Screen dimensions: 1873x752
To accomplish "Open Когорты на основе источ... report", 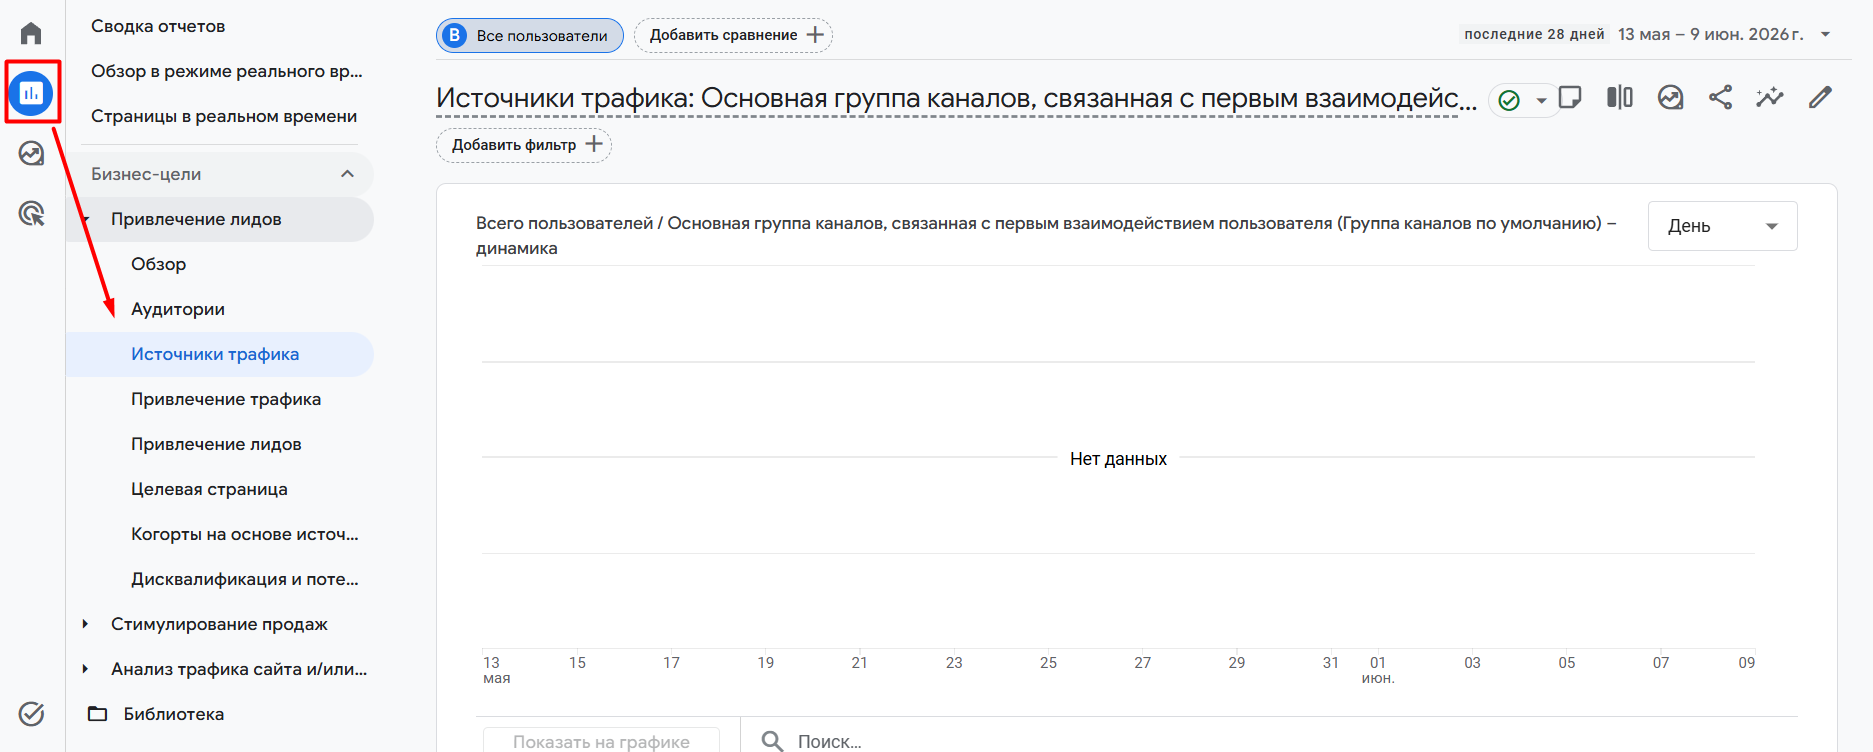I will pyautogui.click(x=245, y=534).
